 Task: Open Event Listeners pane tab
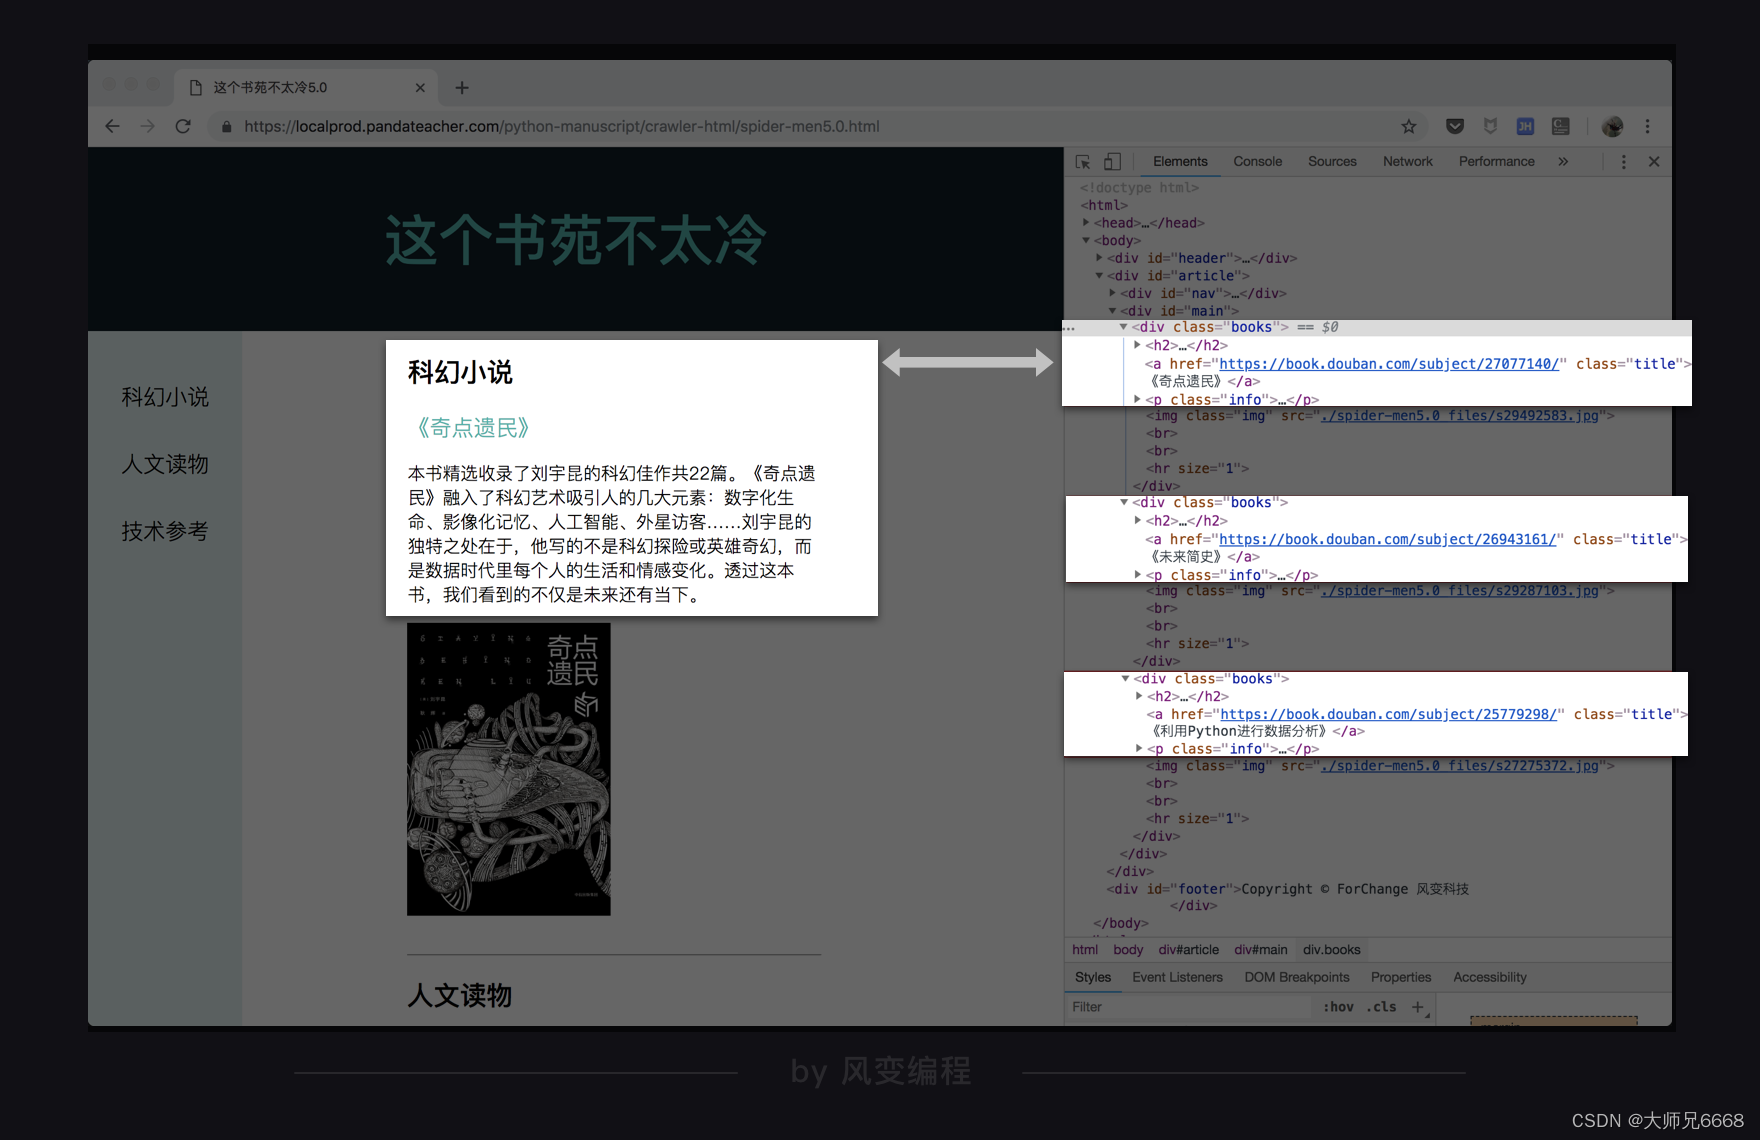(x=1177, y=977)
